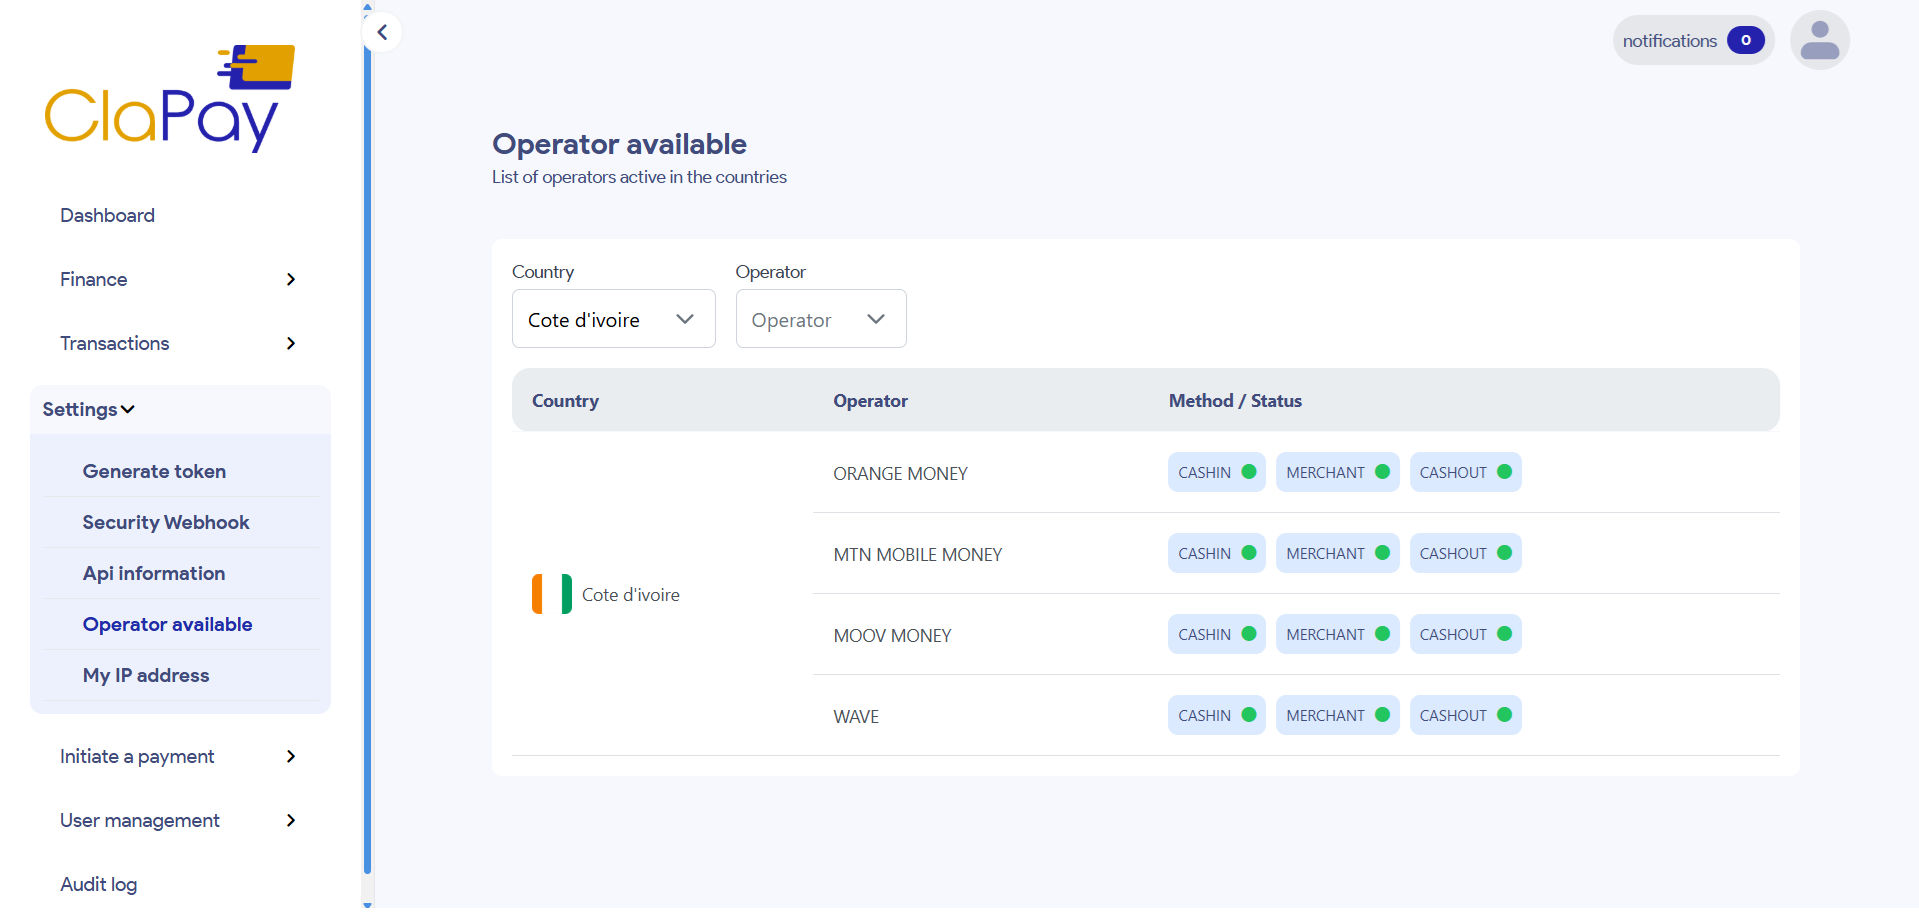The width and height of the screenshot is (1919, 913).
Task: Open the Operator dropdown
Action: (820, 318)
